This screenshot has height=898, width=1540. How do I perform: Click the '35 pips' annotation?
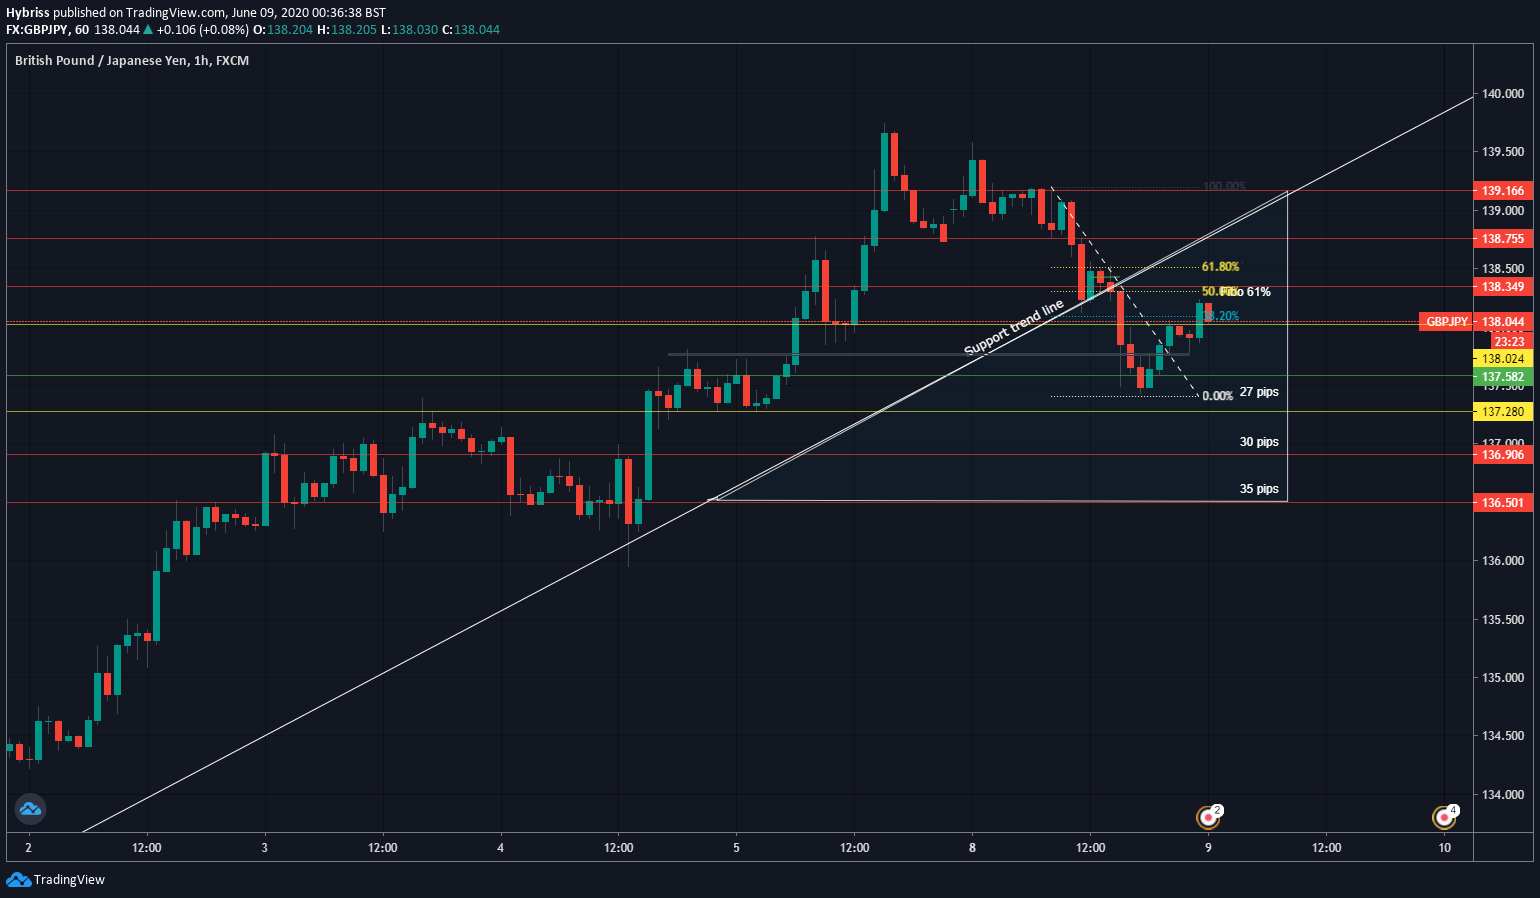(x=1259, y=489)
